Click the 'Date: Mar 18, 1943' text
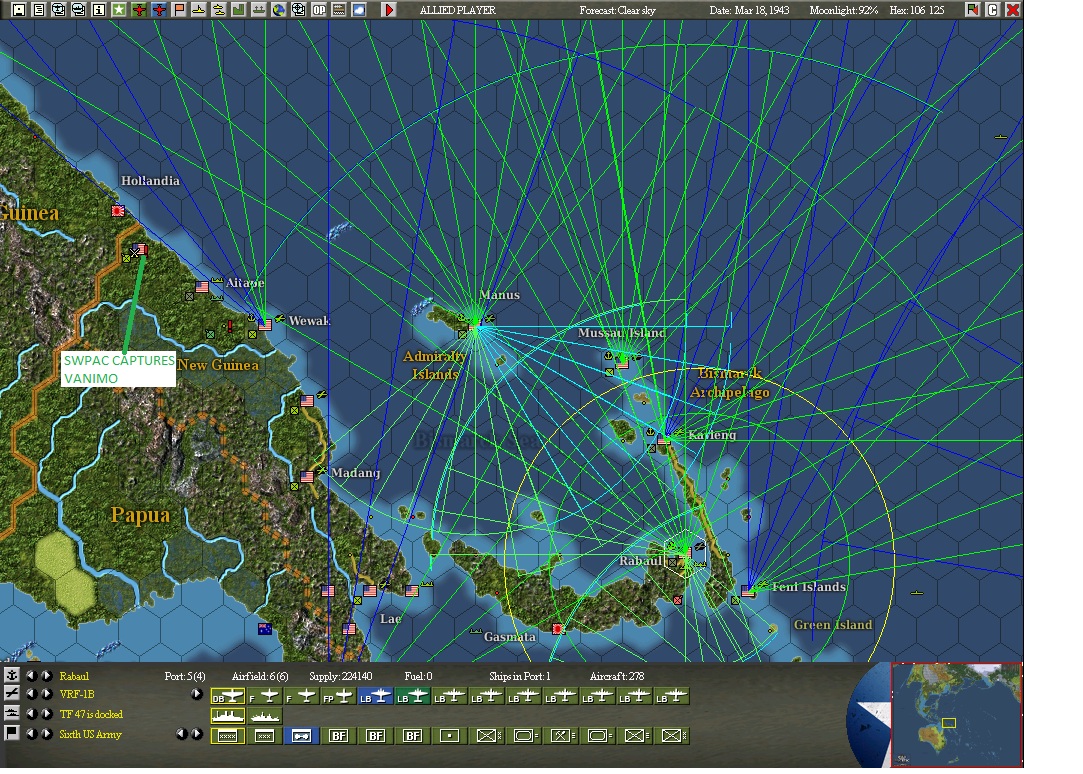The image size is (1083, 774). (749, 10)
